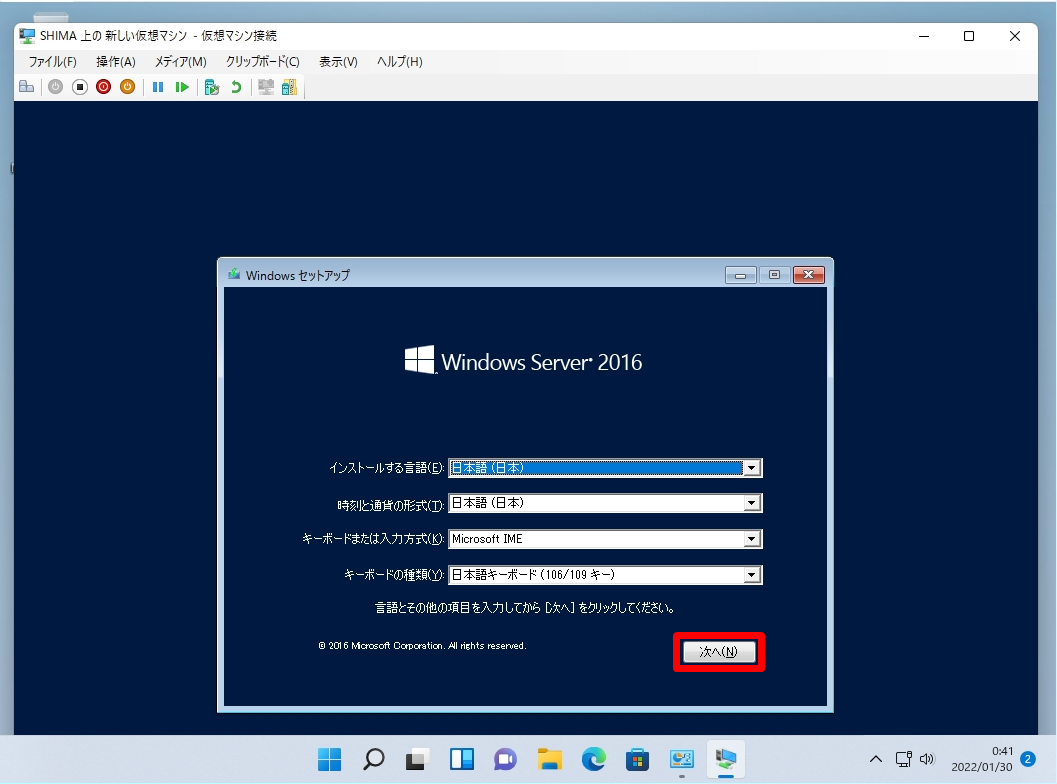Maximize the 仮想マシン接続 window
Image resolution: width=1057 pixels, height=784 pixels.
click(969, 36)
